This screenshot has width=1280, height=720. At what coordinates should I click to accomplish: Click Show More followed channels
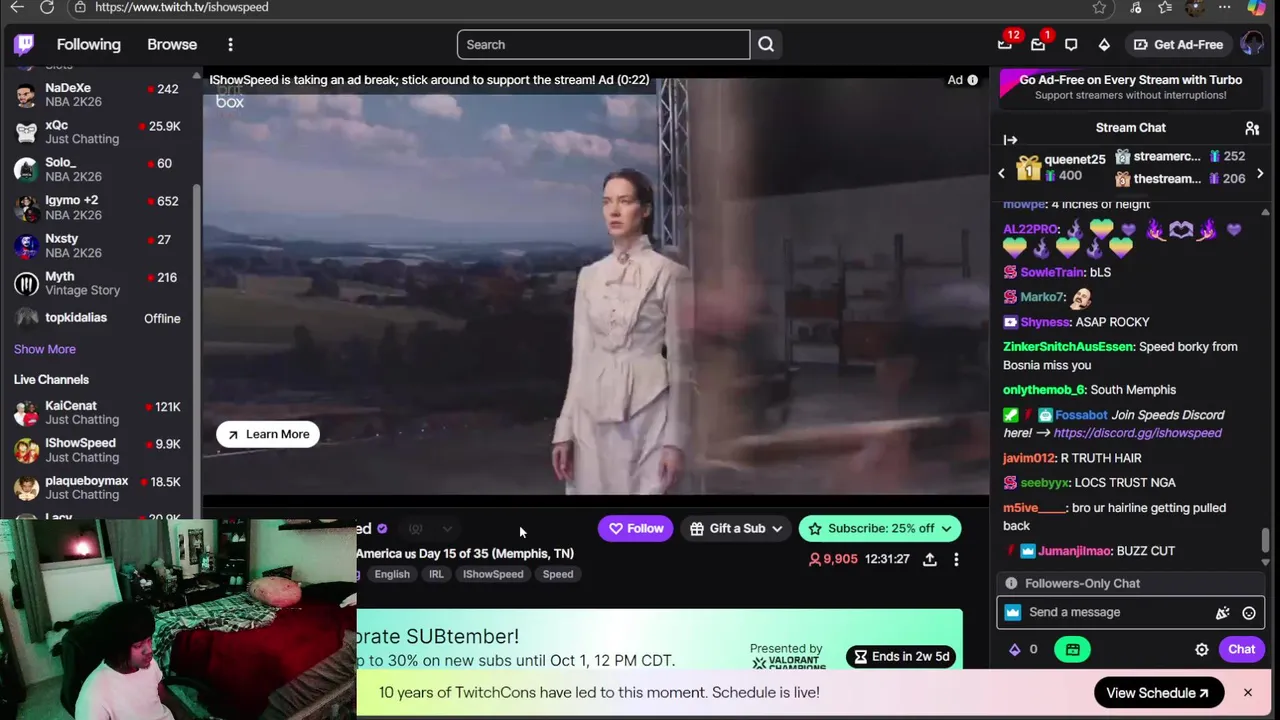pyautogui.click(x=45, y=349)
